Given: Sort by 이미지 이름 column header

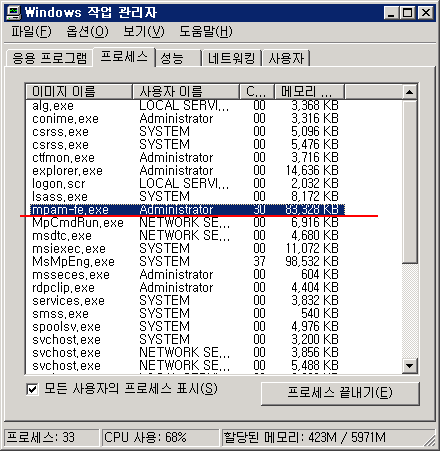Looking at the screenshot, I should [x=79, y=91].
